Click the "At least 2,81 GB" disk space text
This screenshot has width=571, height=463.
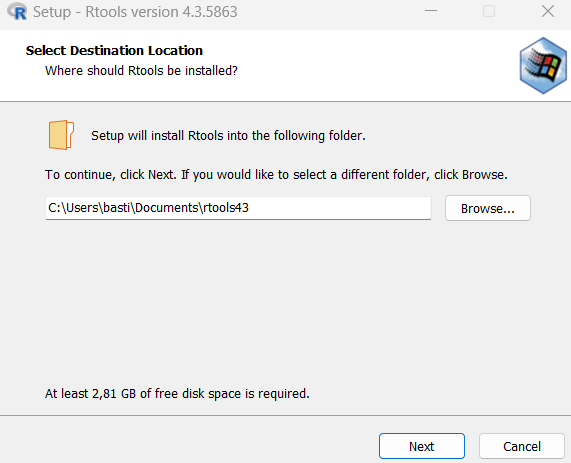(x=177, y=393)
